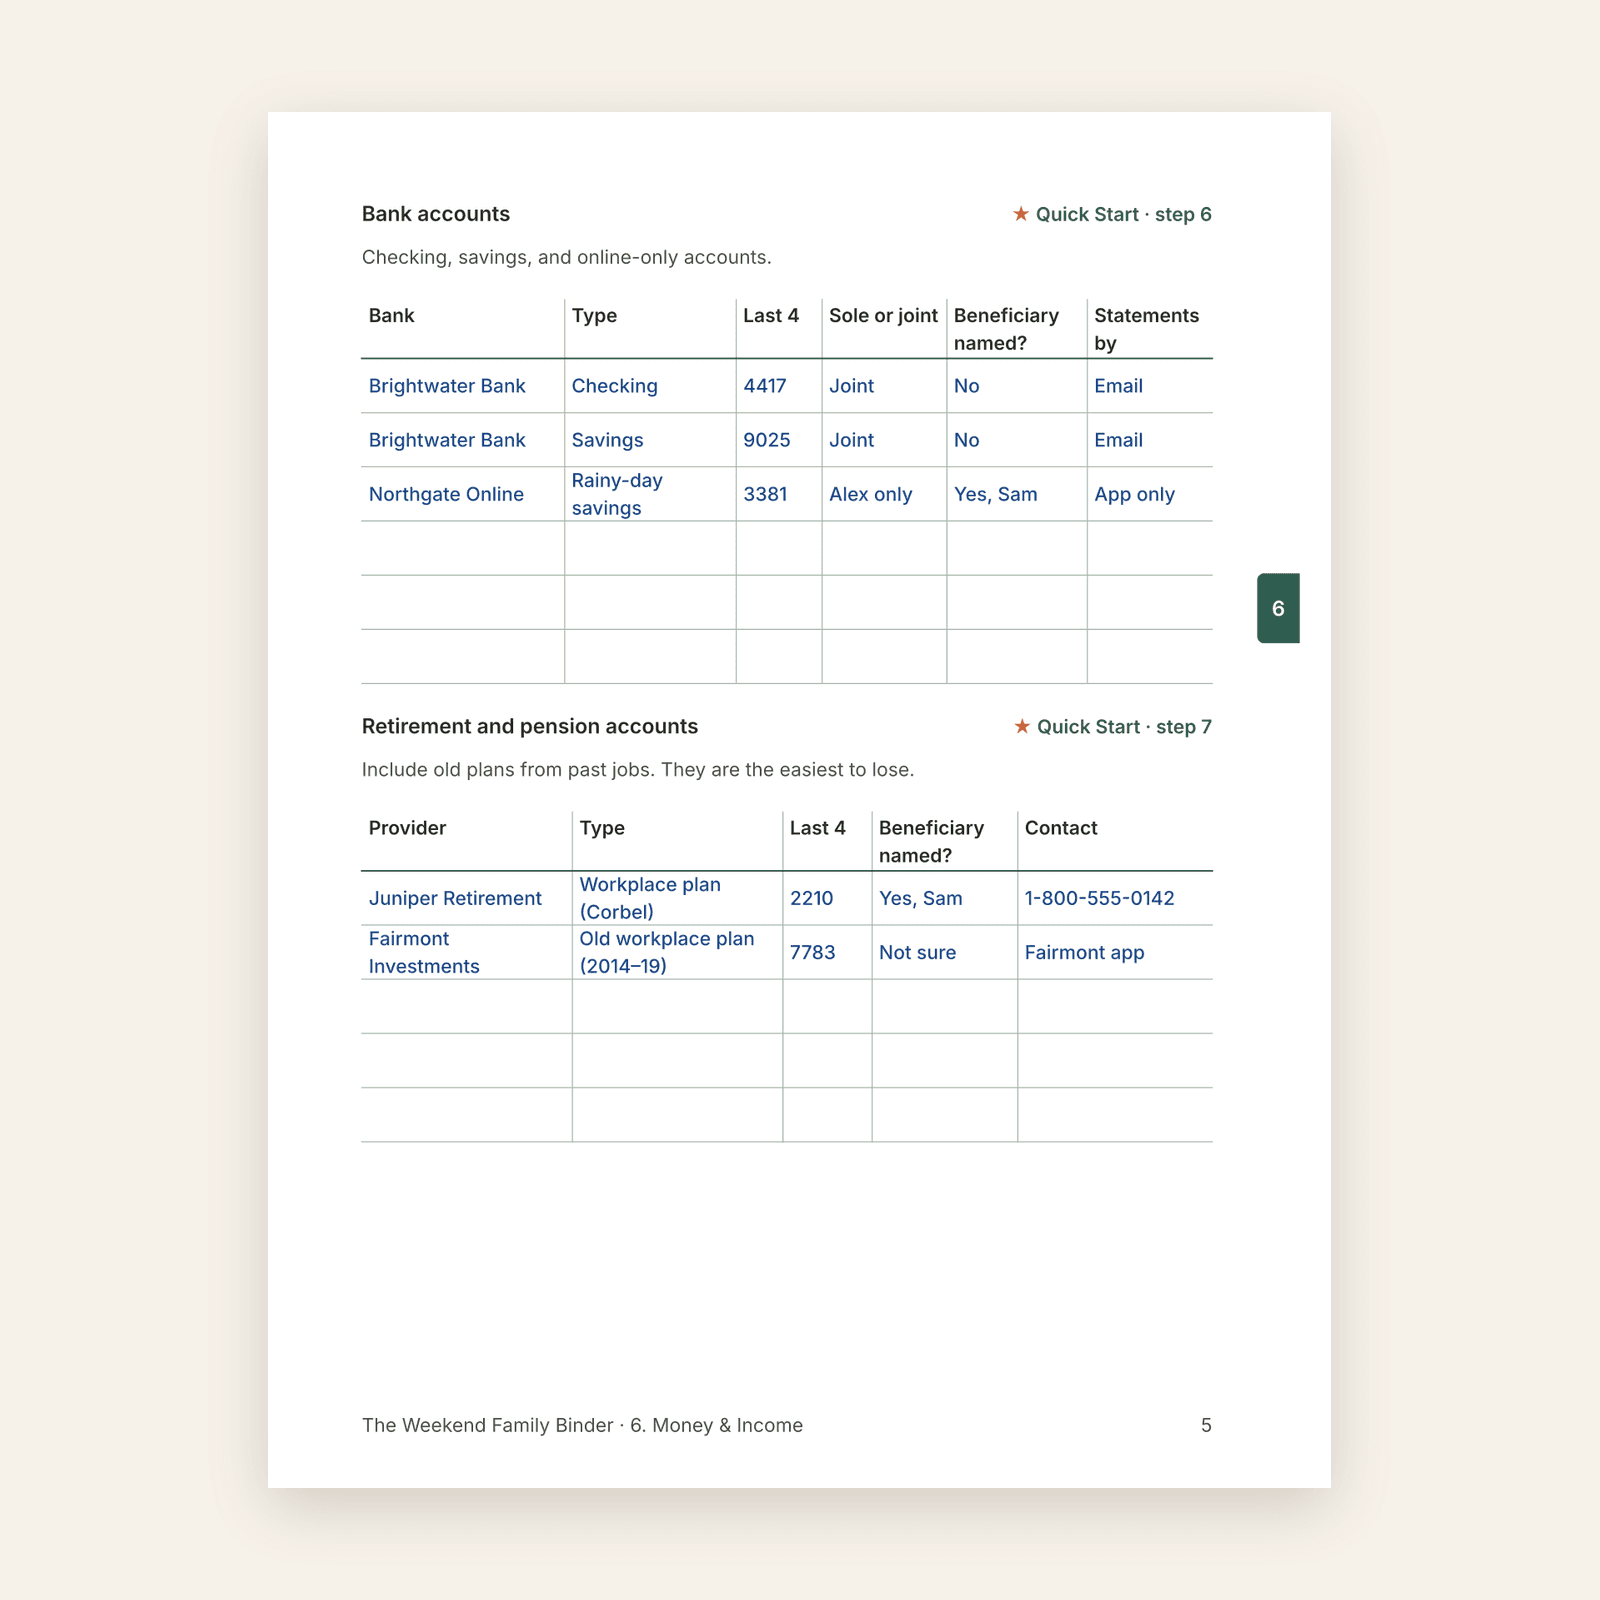Click the star icon beside Quick Start step 6
1600x1600 pixels.
(x=1021, y=214)
